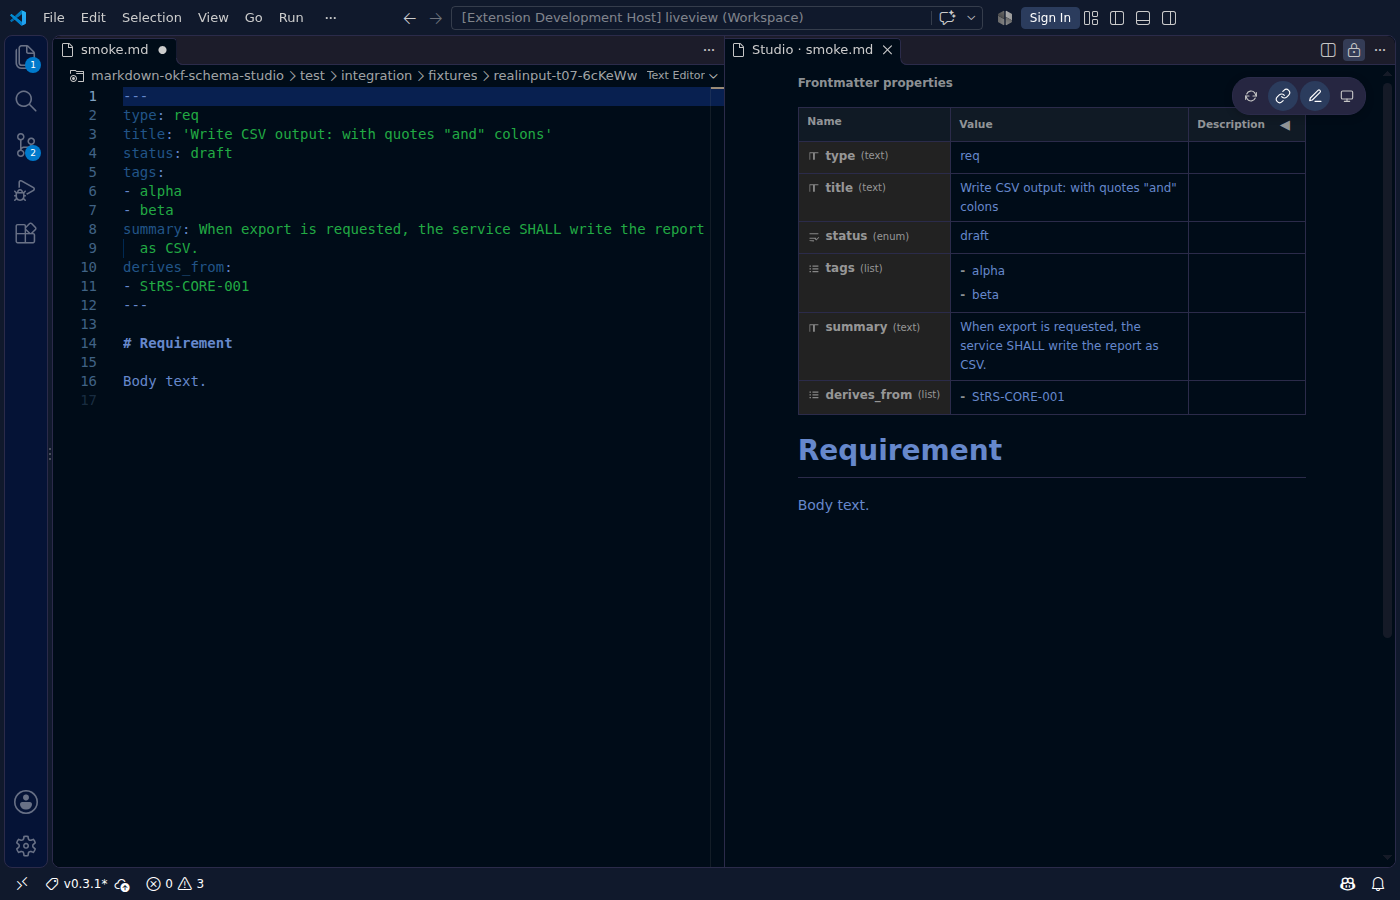This screenshot has height=900, width=1400.
Task: Expand the hidden menu items ellipsis after Run
Action: click(331, 18)
